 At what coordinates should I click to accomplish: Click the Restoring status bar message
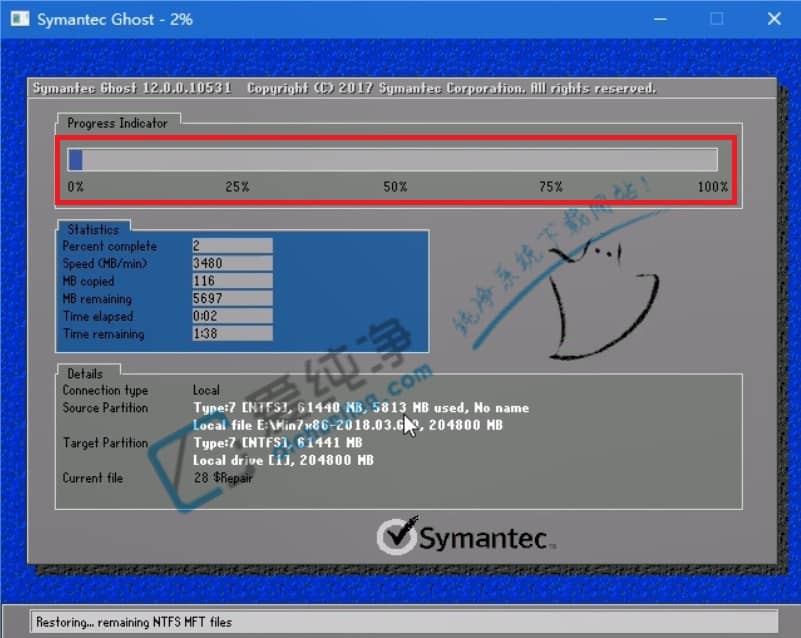pyautogui.click(x=134, y=622)
